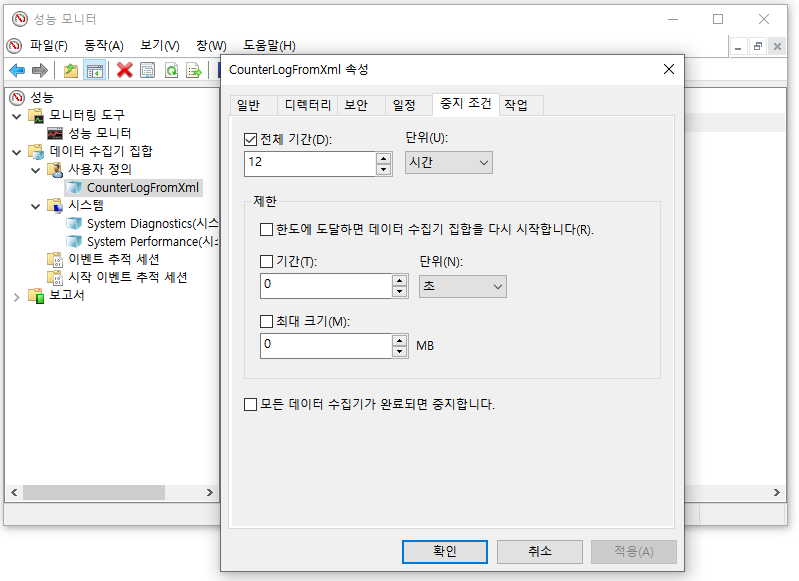This screenshot has width=799, height=581.
Task: Click the CounterLogFromXml collector set icon
Action: pyautogui.click(x=74, y=188)
